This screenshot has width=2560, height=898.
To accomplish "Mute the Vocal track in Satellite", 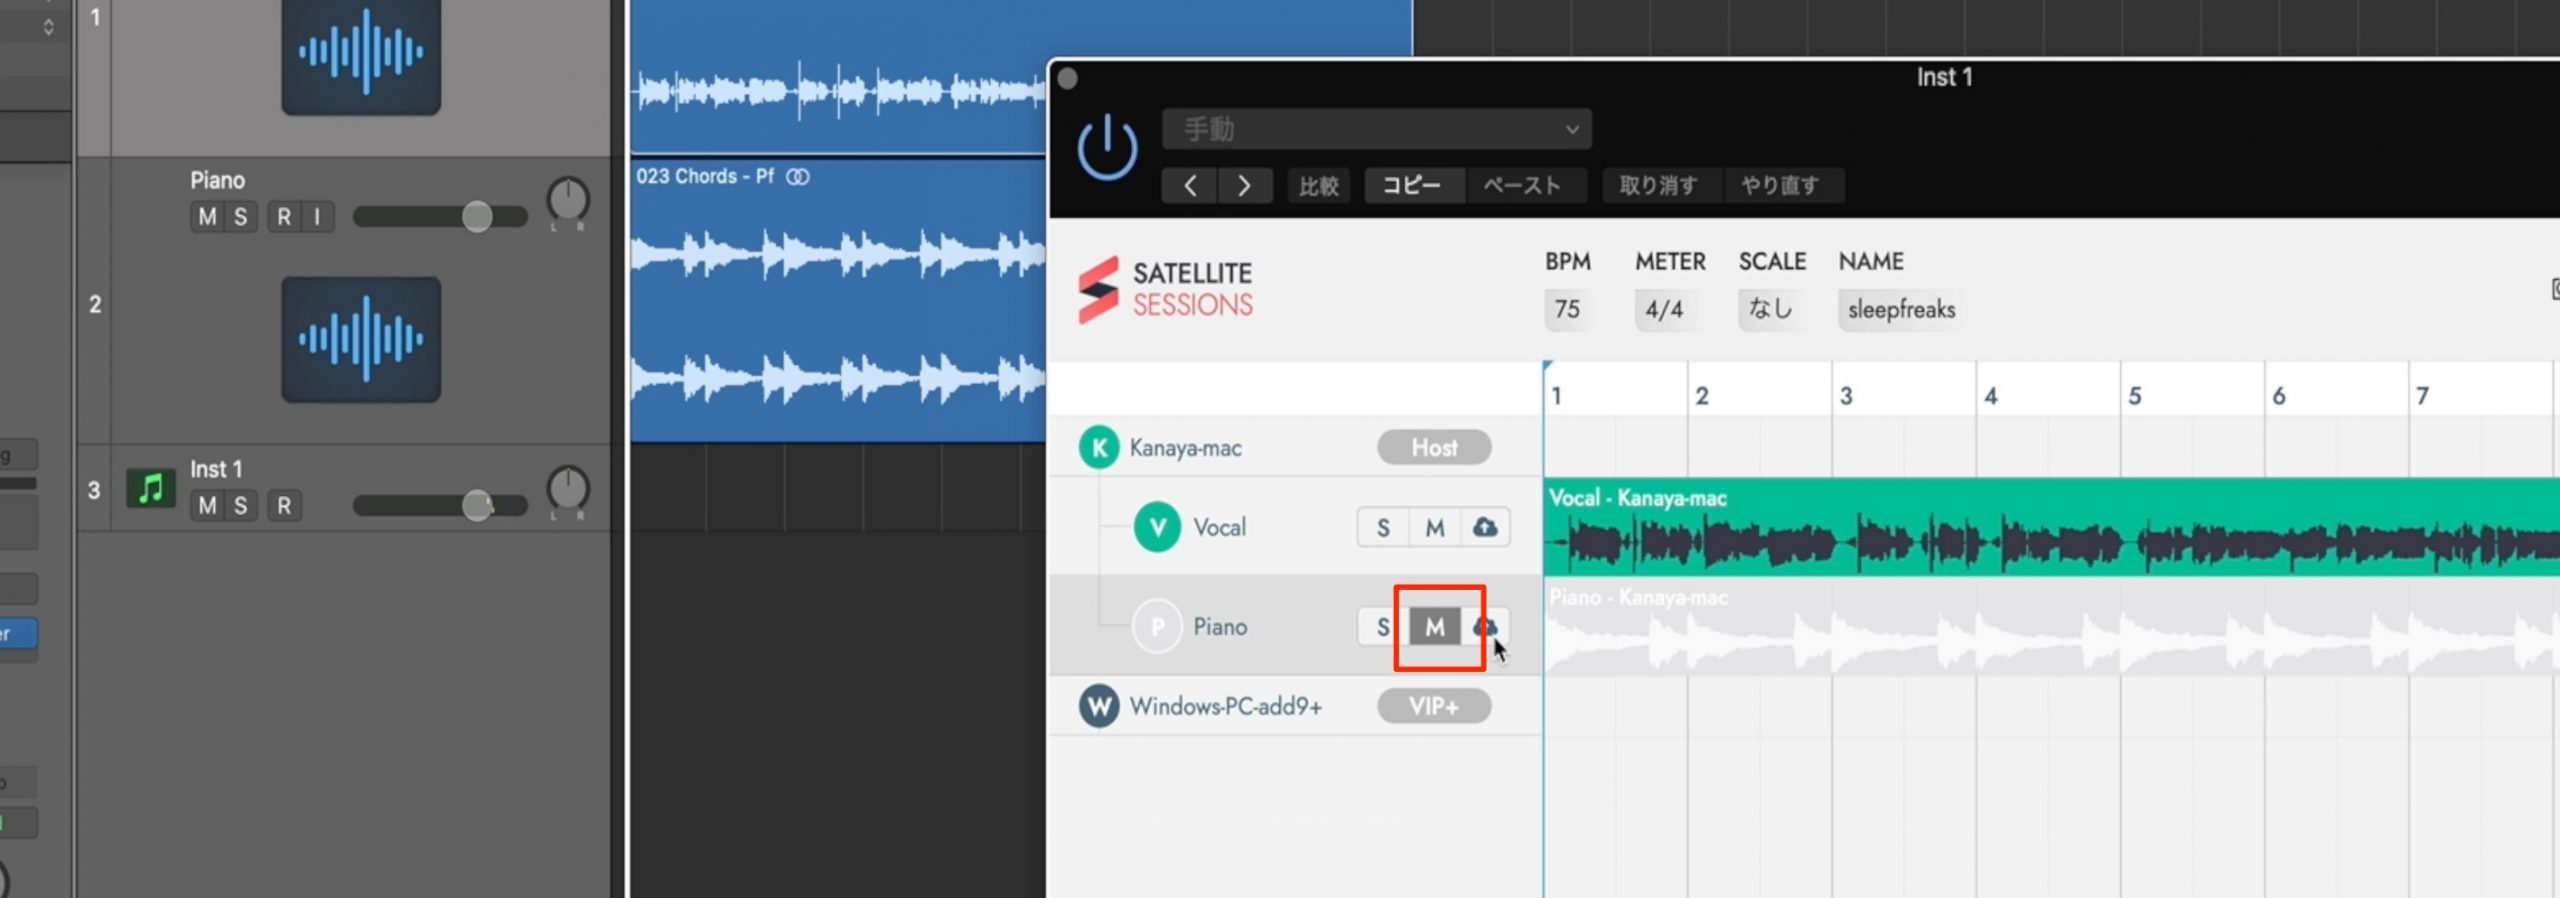I will (1435, 528).
